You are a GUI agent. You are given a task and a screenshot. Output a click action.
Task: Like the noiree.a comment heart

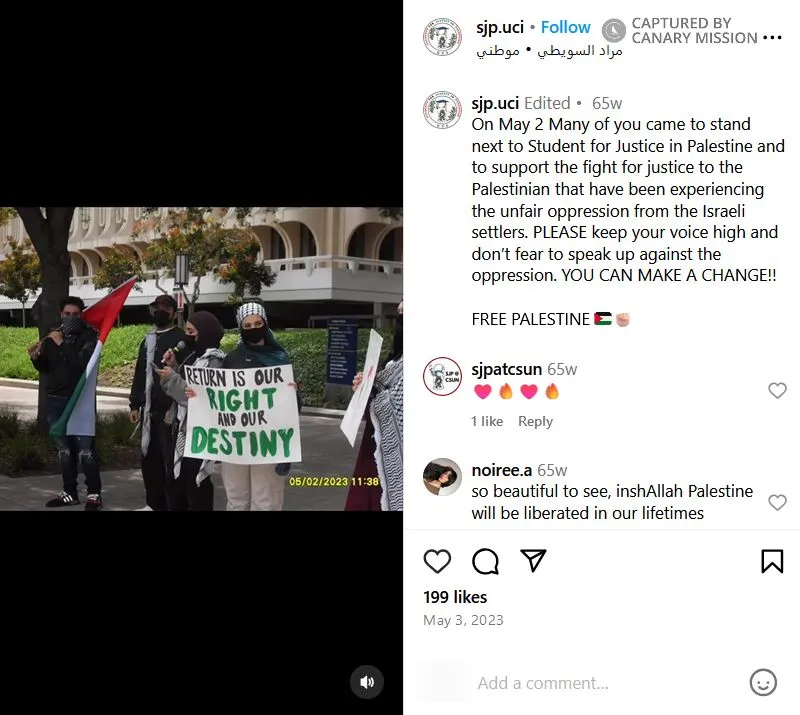(x=777, y=502)
